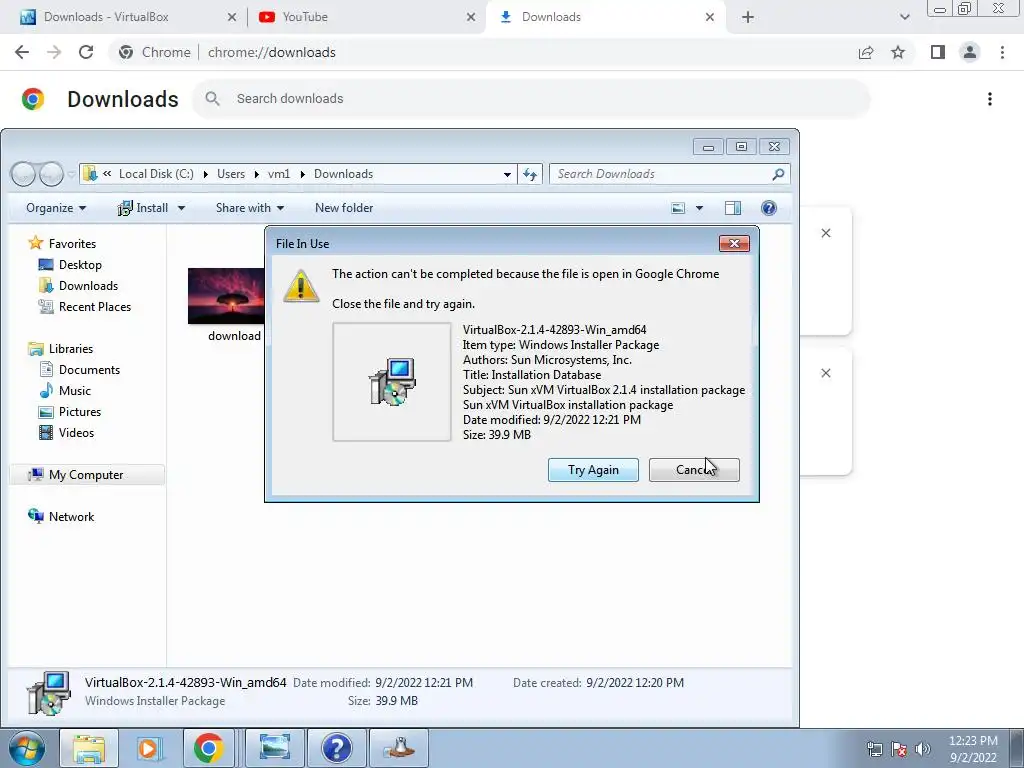
Task: Open Recent Places in navigation pane
Action: 95,306
